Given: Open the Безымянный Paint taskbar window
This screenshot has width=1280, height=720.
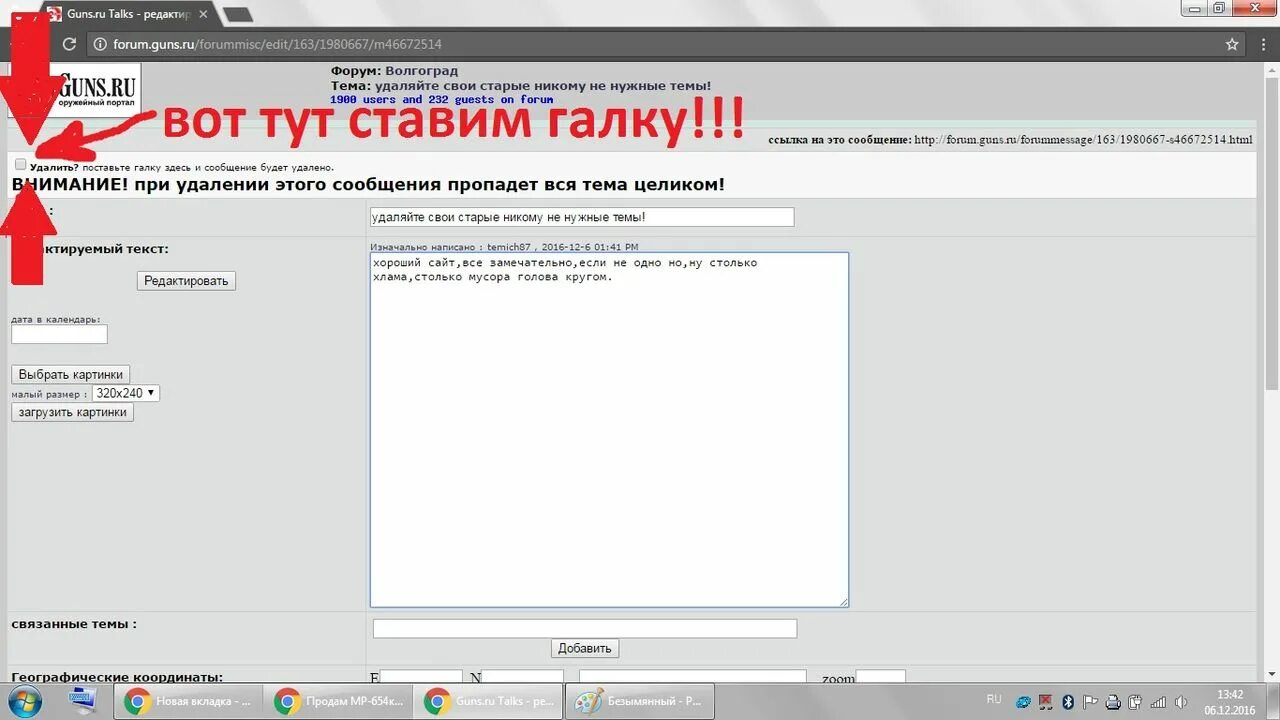Looking at the screenshot, I should click(640, 702).
